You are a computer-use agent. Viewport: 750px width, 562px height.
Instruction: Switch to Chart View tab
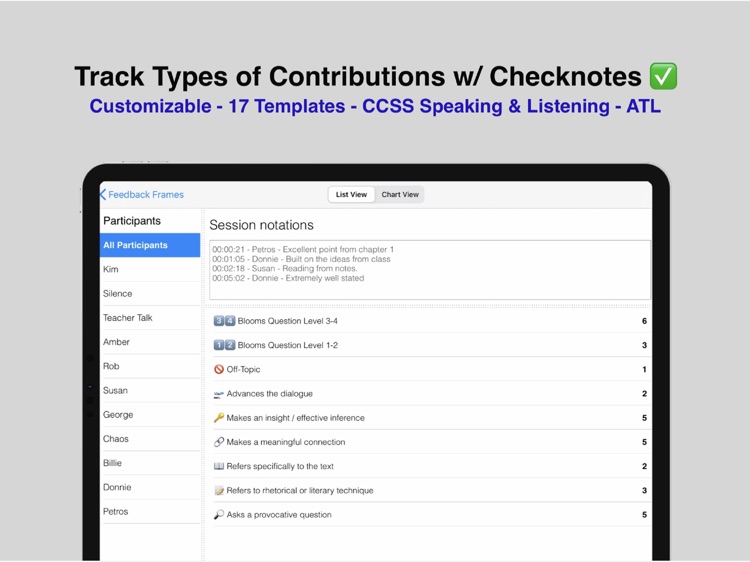tap(400, 195)
